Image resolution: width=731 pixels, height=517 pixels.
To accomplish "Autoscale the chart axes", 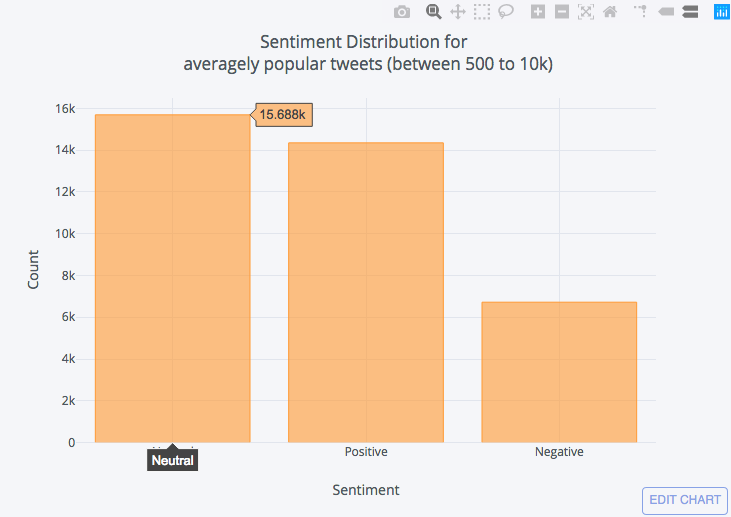I will pos(586,12).
